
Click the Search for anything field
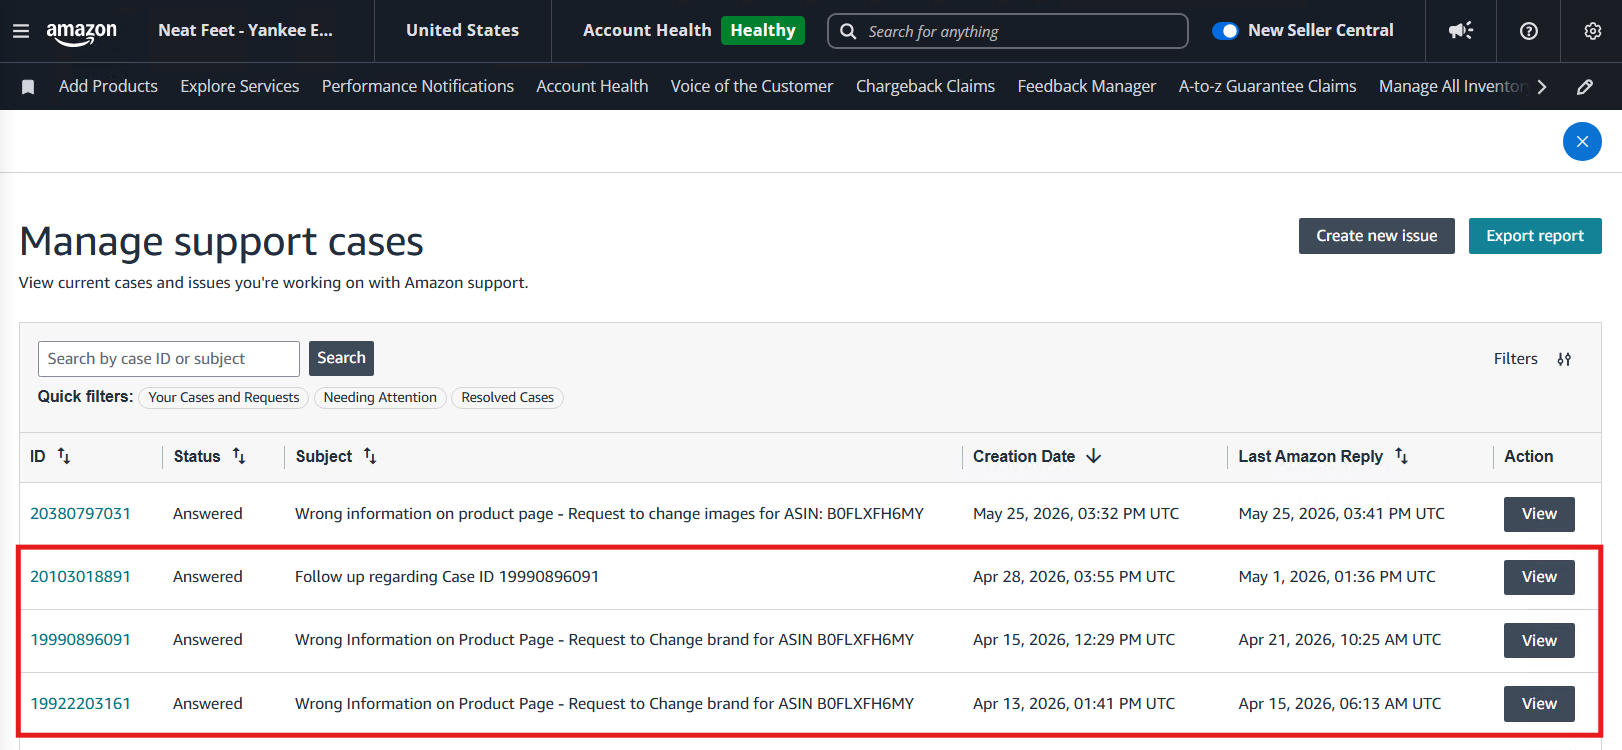[x=1008, y=31]
